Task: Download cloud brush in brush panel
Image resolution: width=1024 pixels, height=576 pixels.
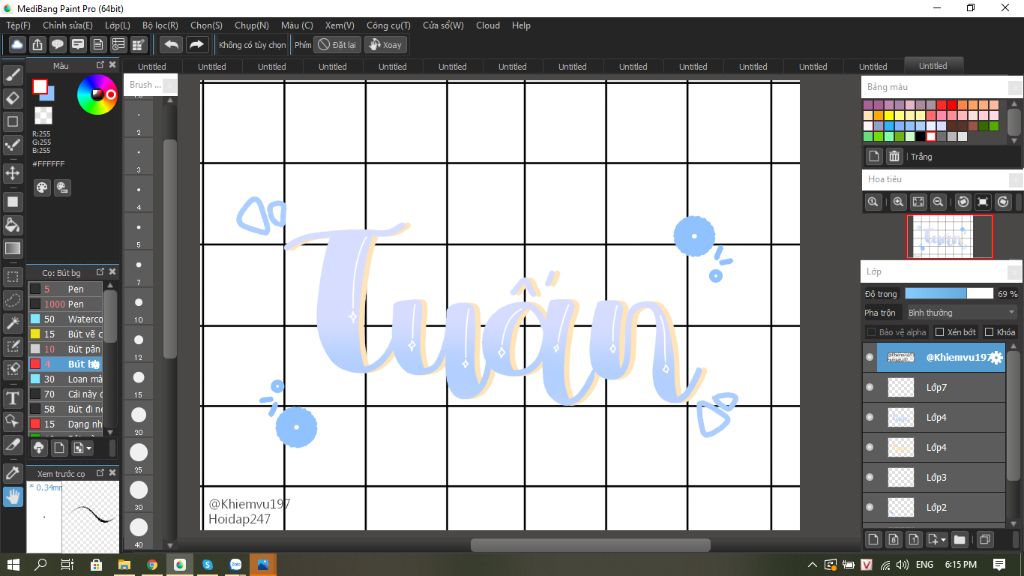Action: coord(39,448)
